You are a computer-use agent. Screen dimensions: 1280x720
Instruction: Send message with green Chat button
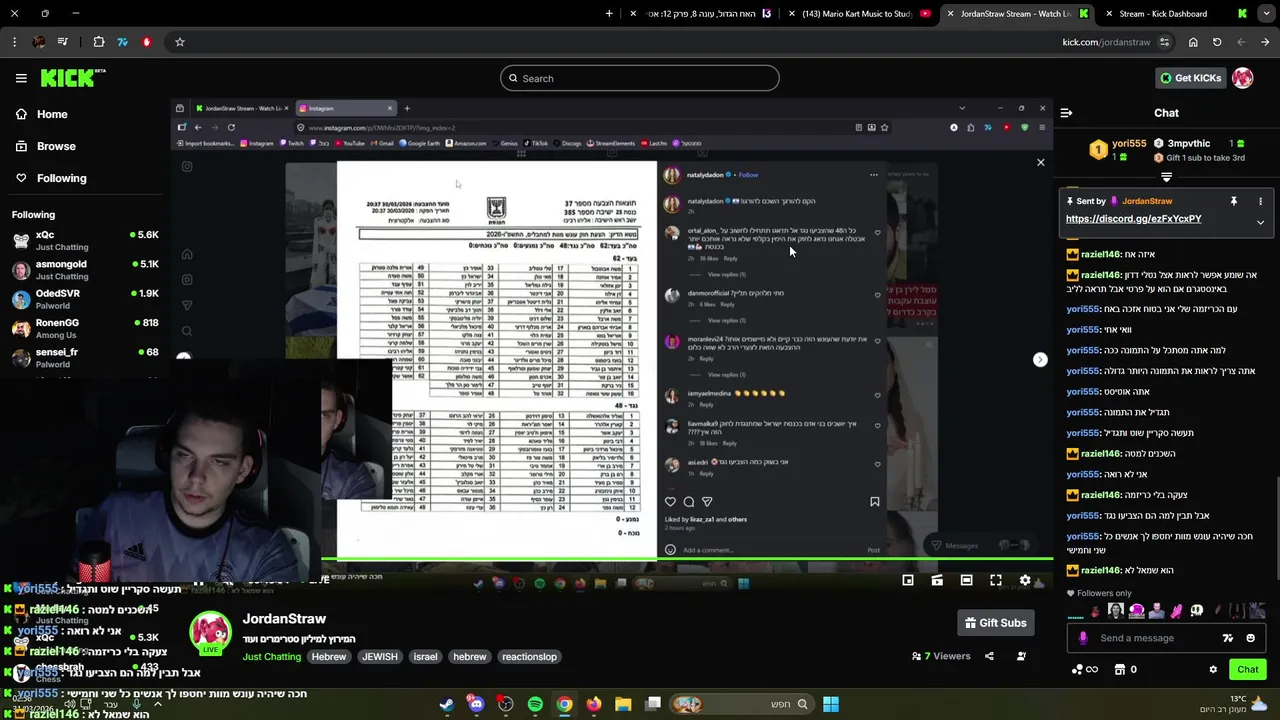(x=1248, y=669)
